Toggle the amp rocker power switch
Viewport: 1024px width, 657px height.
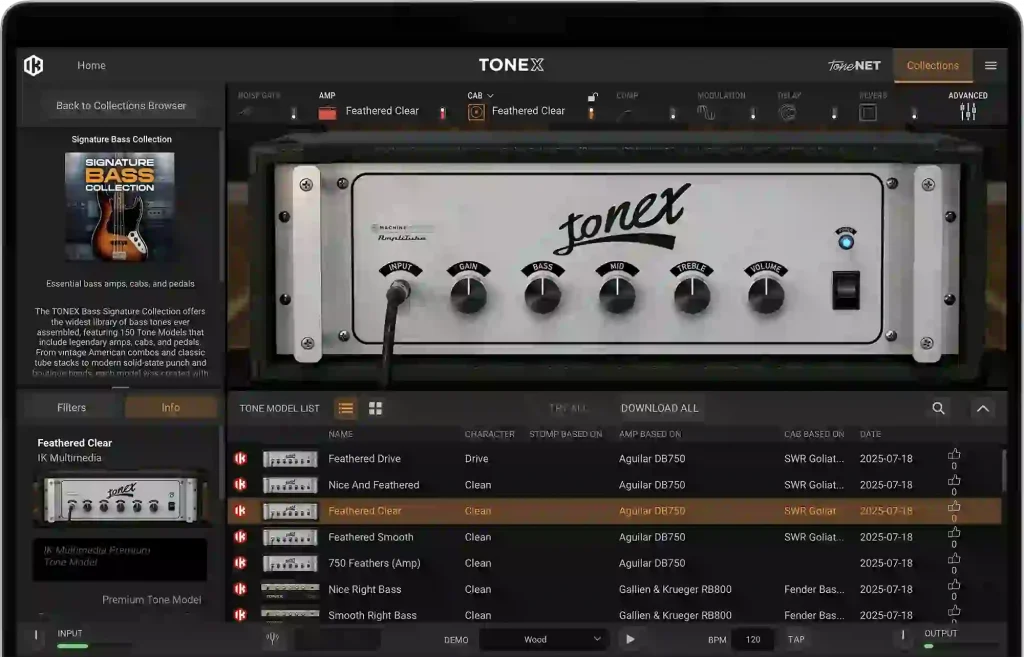coord(846,289)
